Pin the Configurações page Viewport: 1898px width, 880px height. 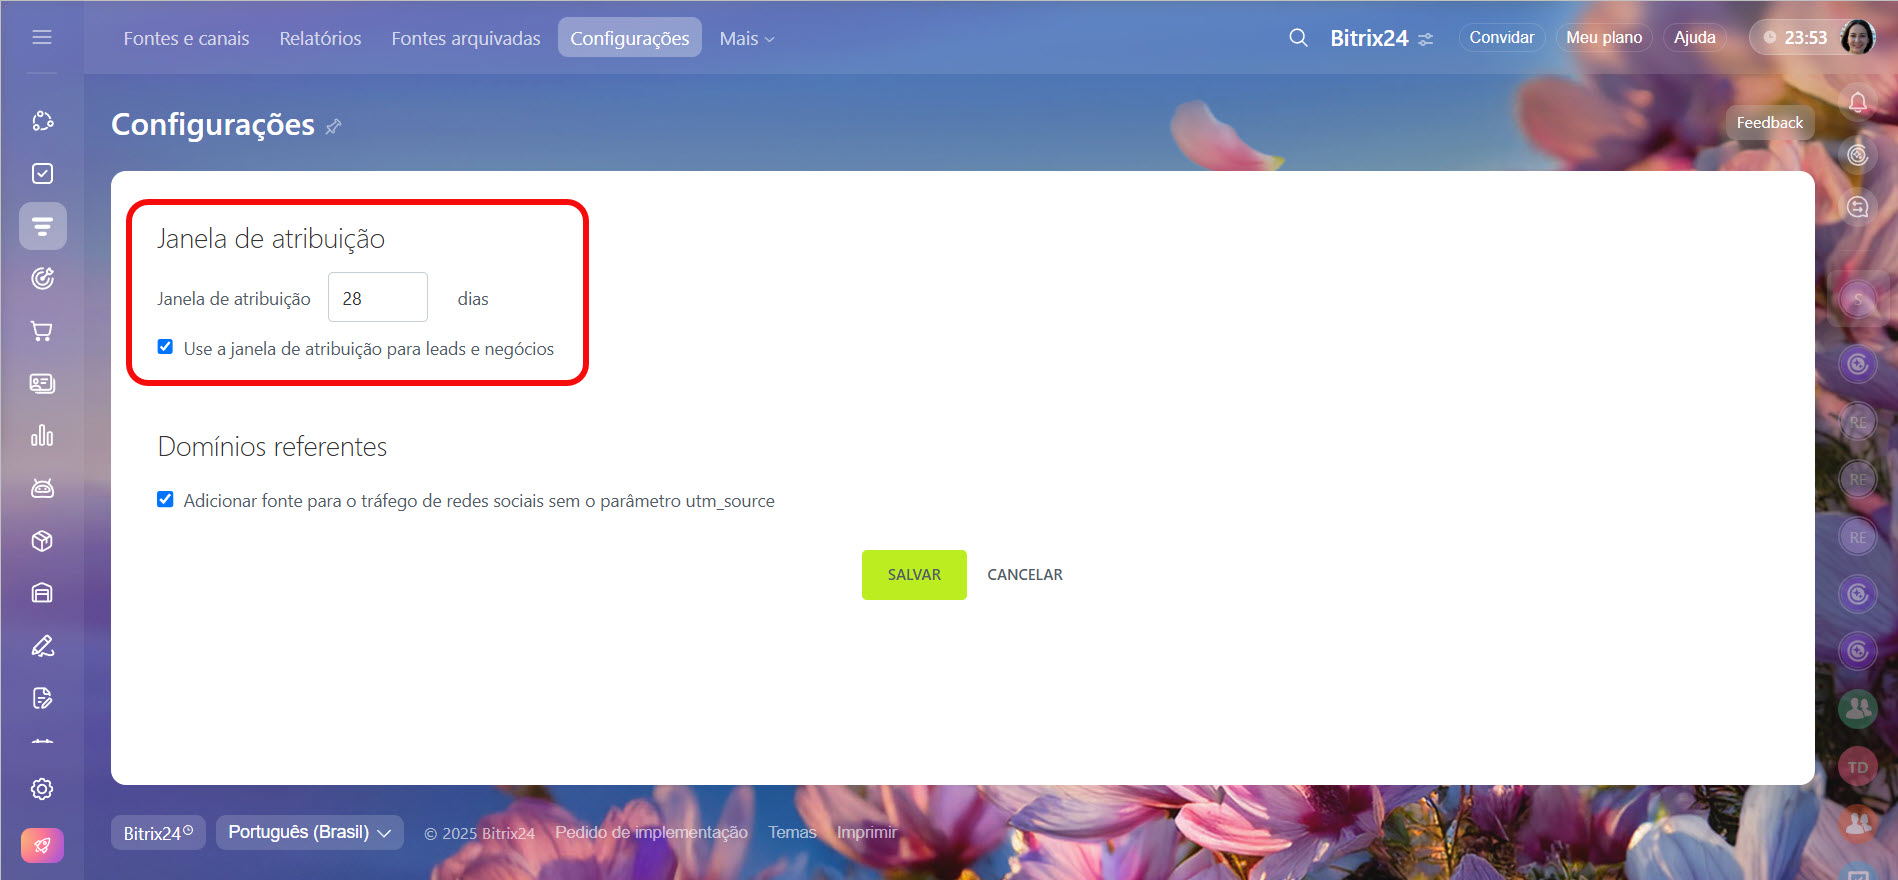334,126
